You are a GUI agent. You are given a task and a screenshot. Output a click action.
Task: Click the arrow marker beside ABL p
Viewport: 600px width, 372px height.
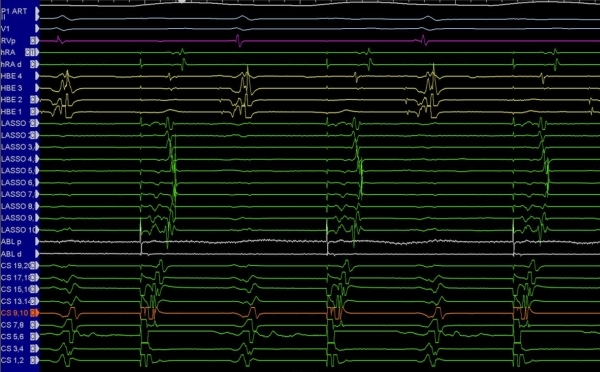pos(37,241)
